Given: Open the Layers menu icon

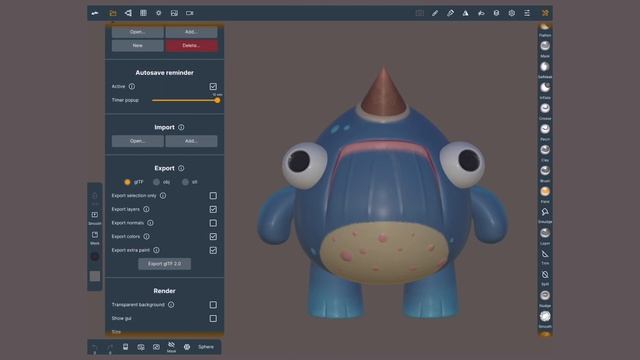Looking at the screenshot, I should tap(496, 13).
